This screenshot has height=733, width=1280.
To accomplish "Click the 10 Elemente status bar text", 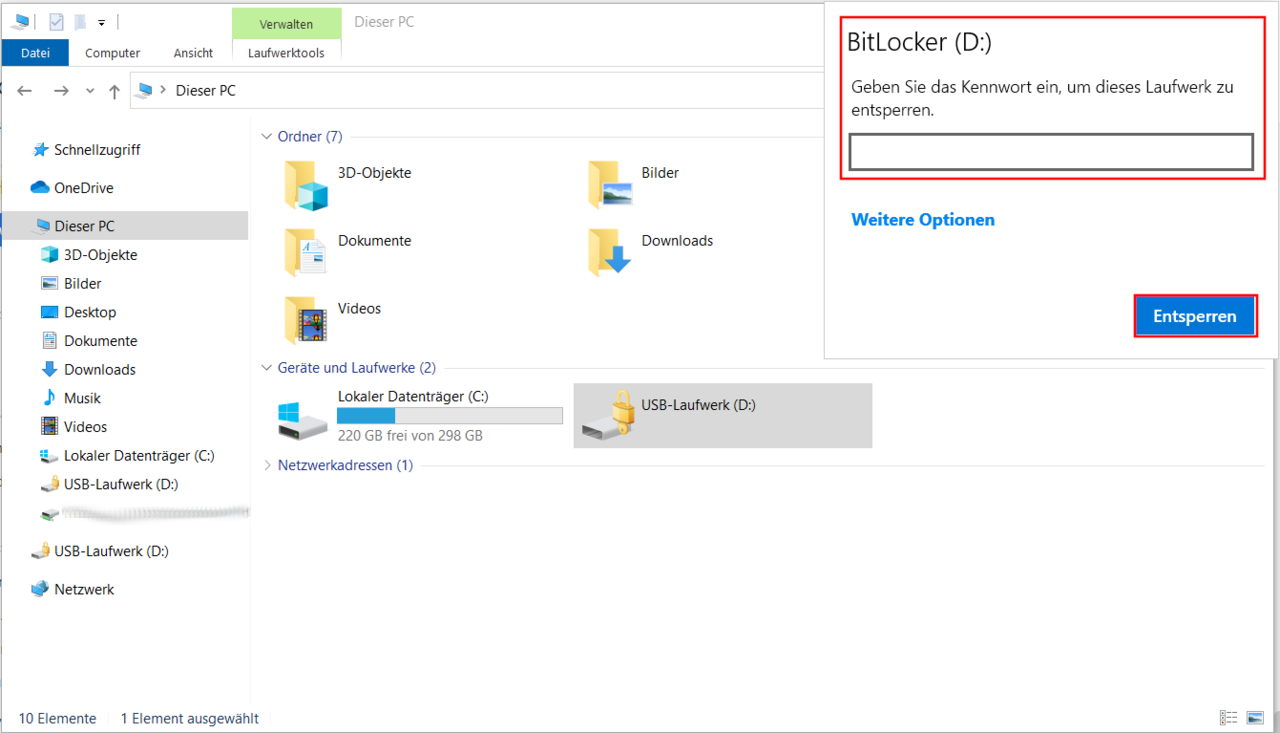I will [58, 718].
